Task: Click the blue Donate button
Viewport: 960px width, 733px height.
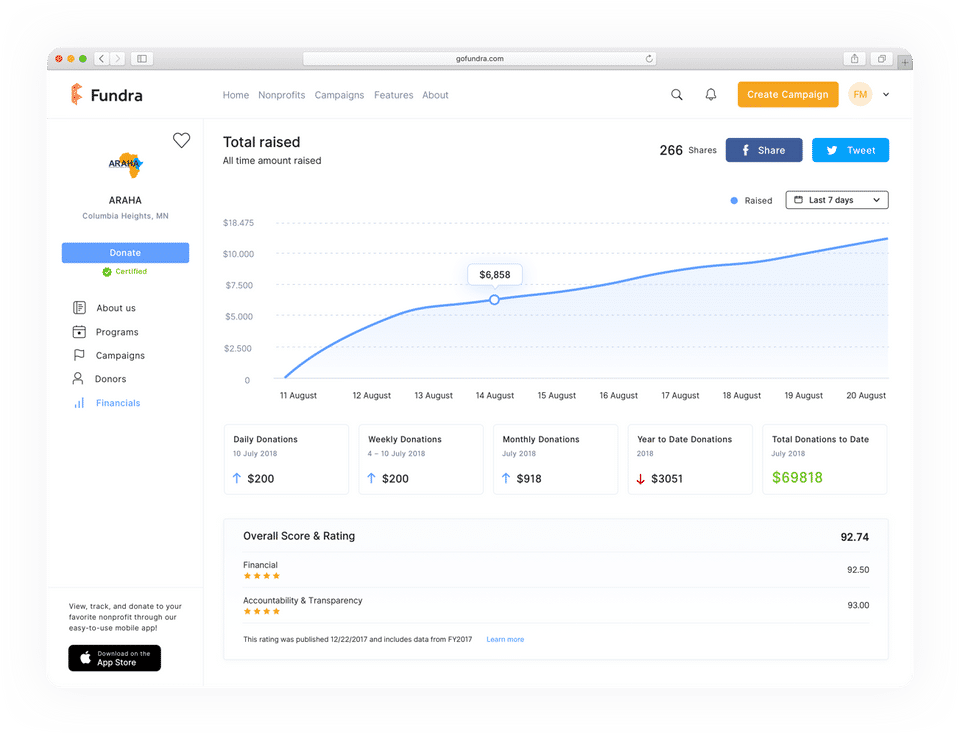Action: pyautogui.click(x=126, y=252)
